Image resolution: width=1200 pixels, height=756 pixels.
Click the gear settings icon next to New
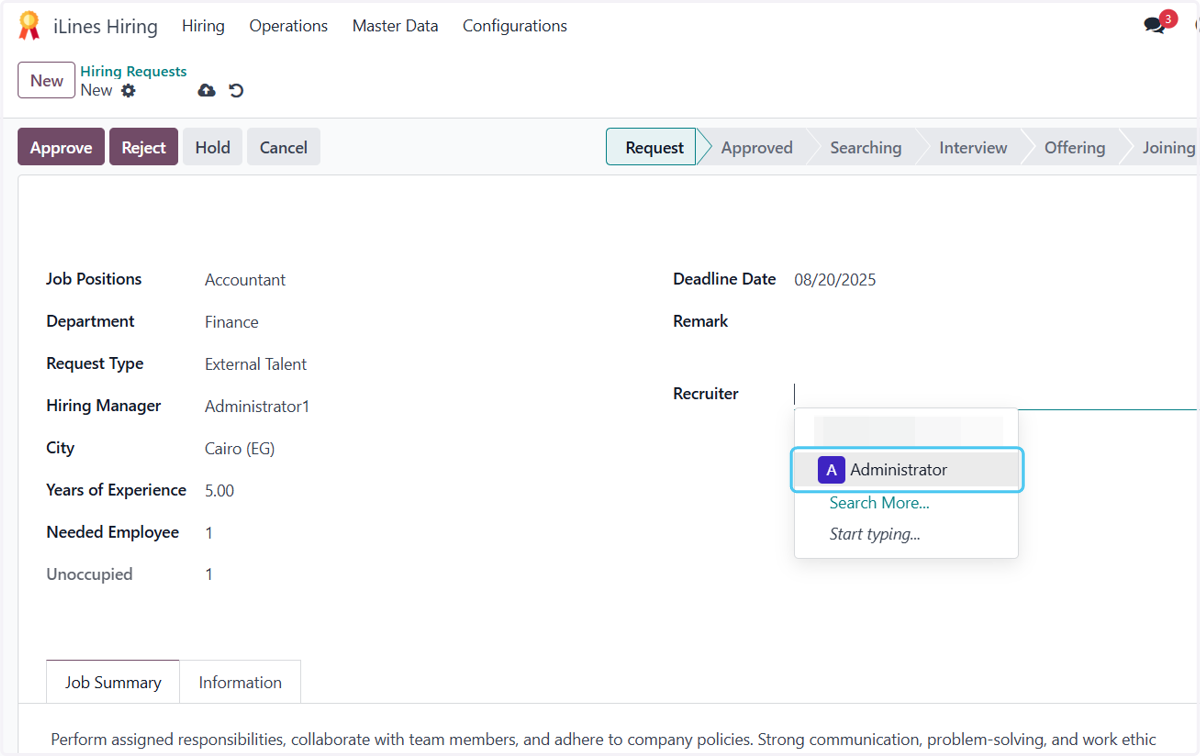[x=128, y=90]
